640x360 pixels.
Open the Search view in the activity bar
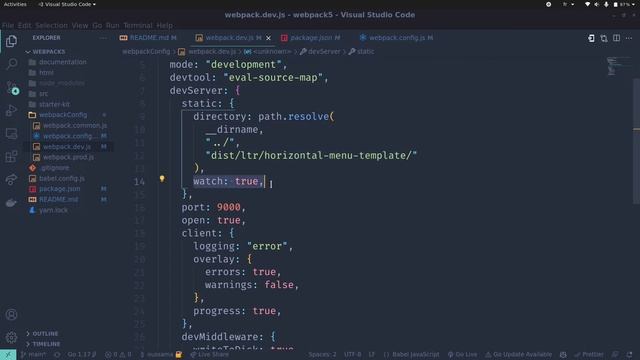[x=12, y=64]
